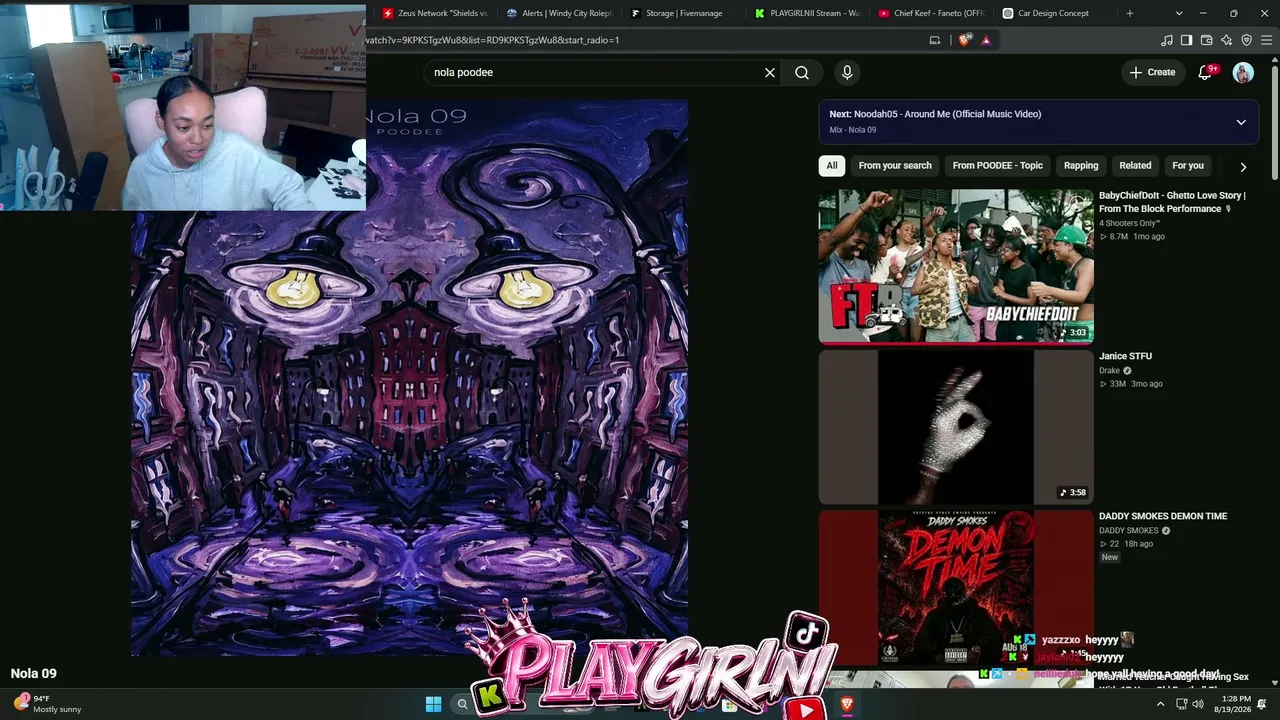Open the Janice STFU title link
1280x720 pixels.
tap(1125, 356)
